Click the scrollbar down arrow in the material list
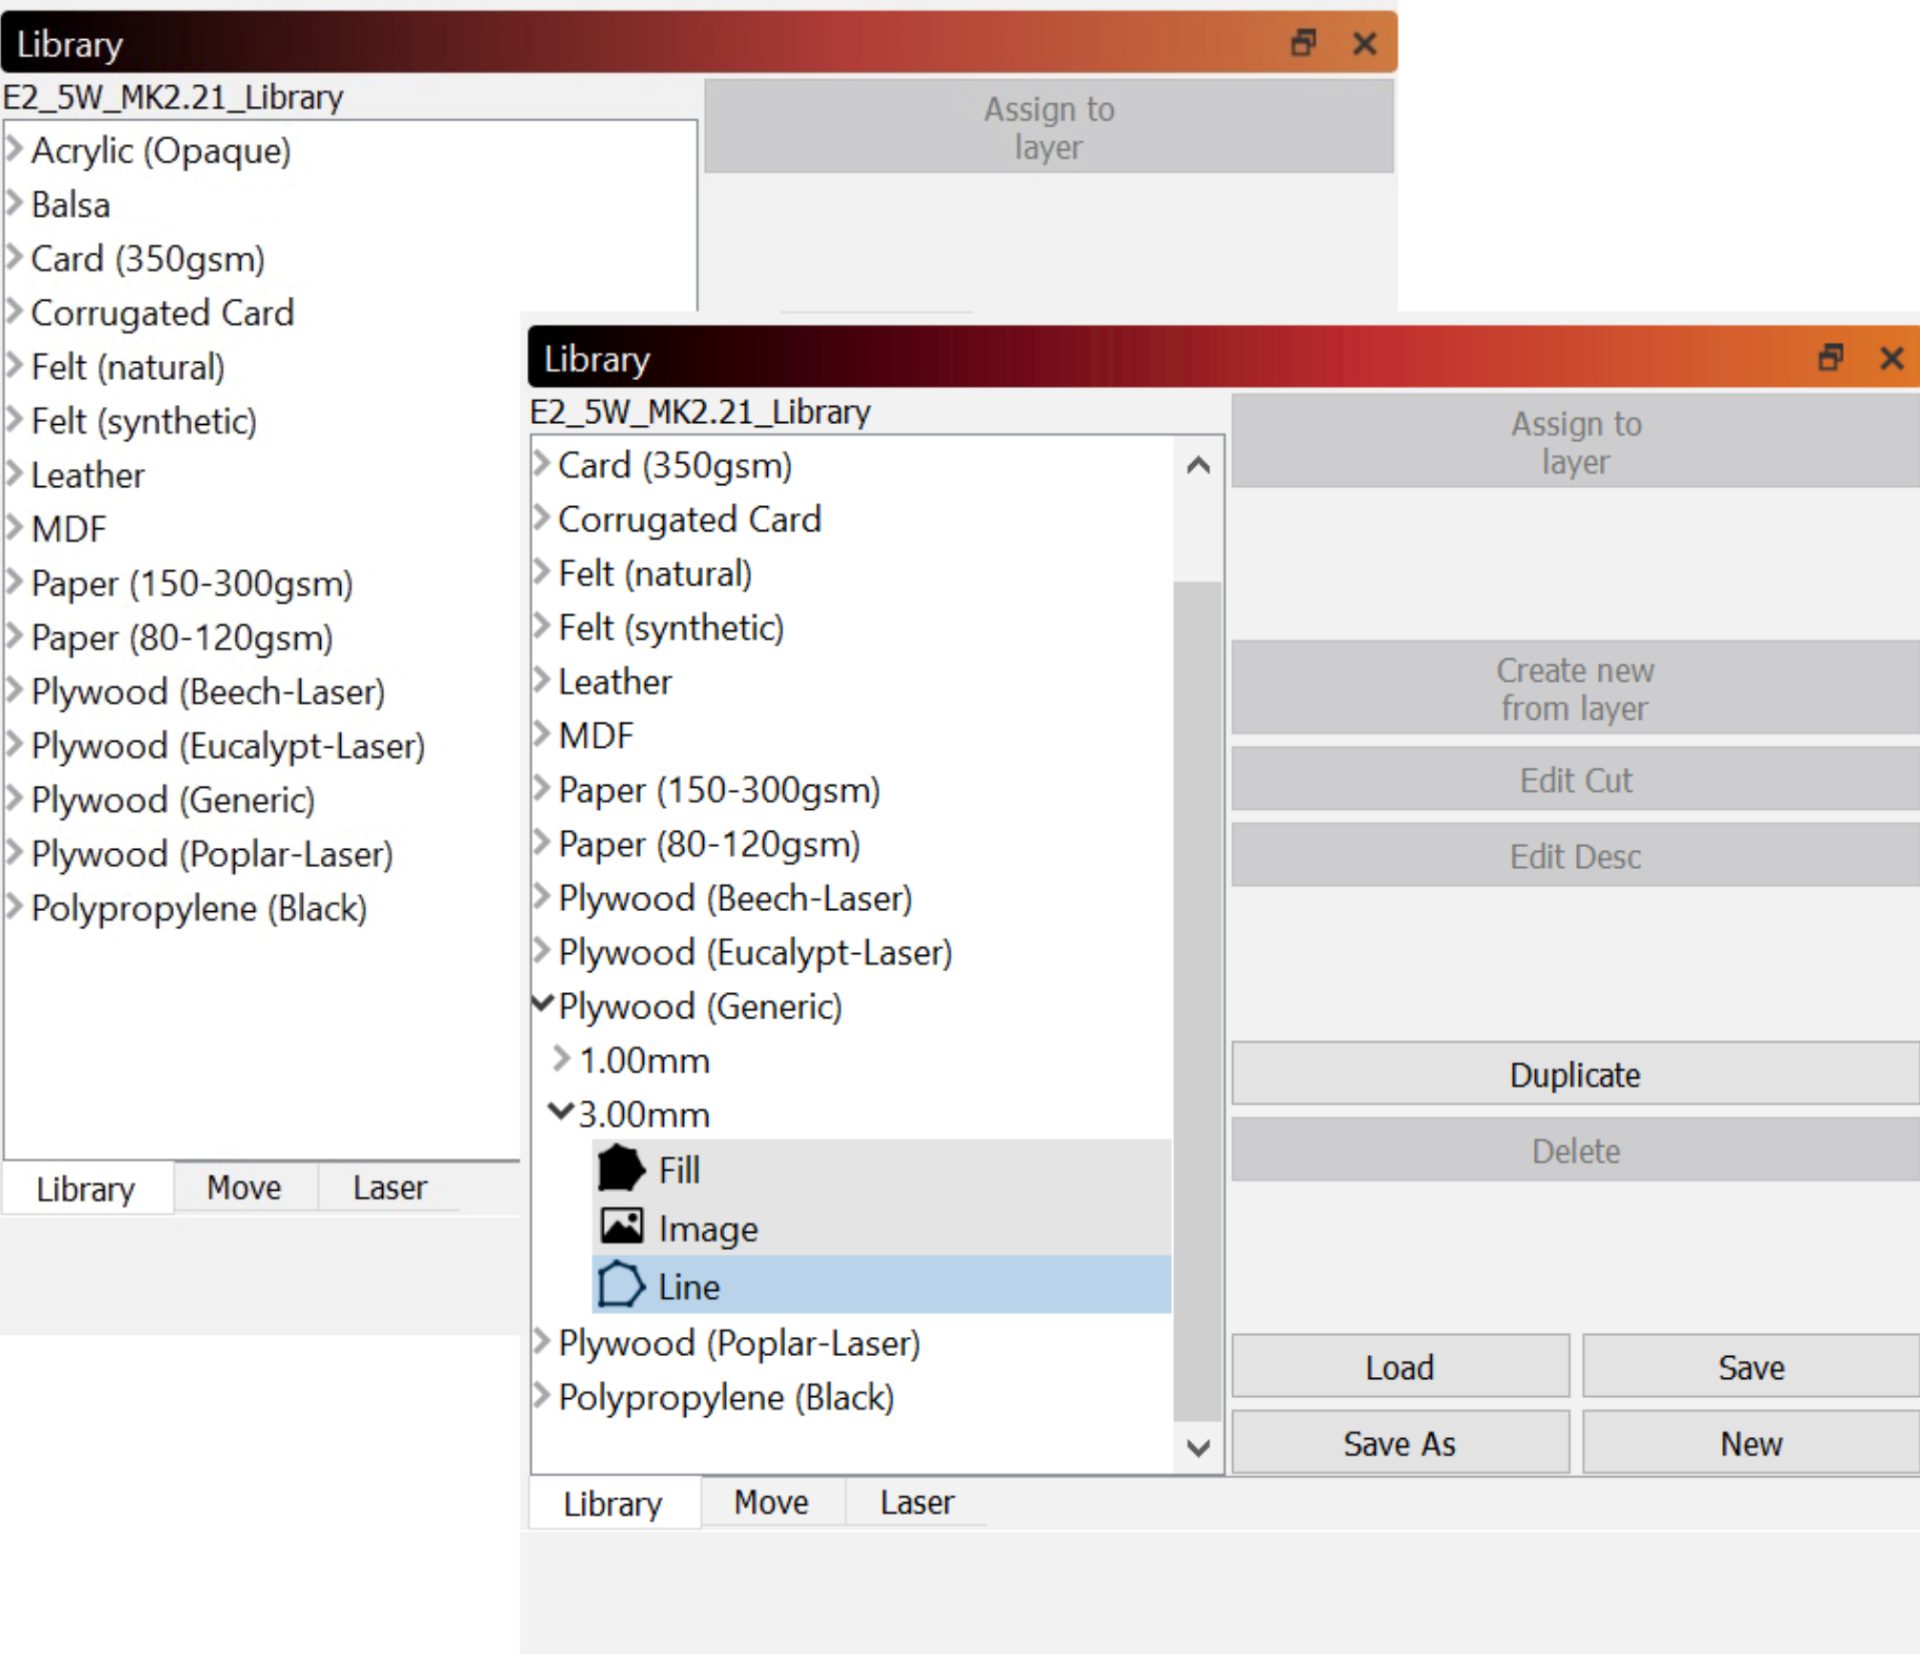Screen dimensions: 1920x1654 coord(1198,1447)
